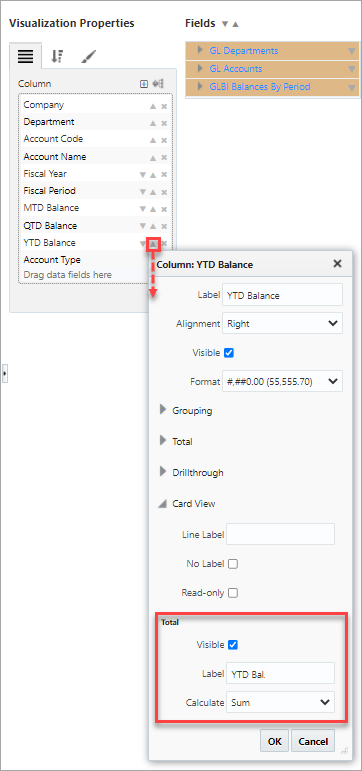Open Fiscal Year down-arrow options
Image resolution: width=362 pixels, height=771 pixels.
[143, 175]
